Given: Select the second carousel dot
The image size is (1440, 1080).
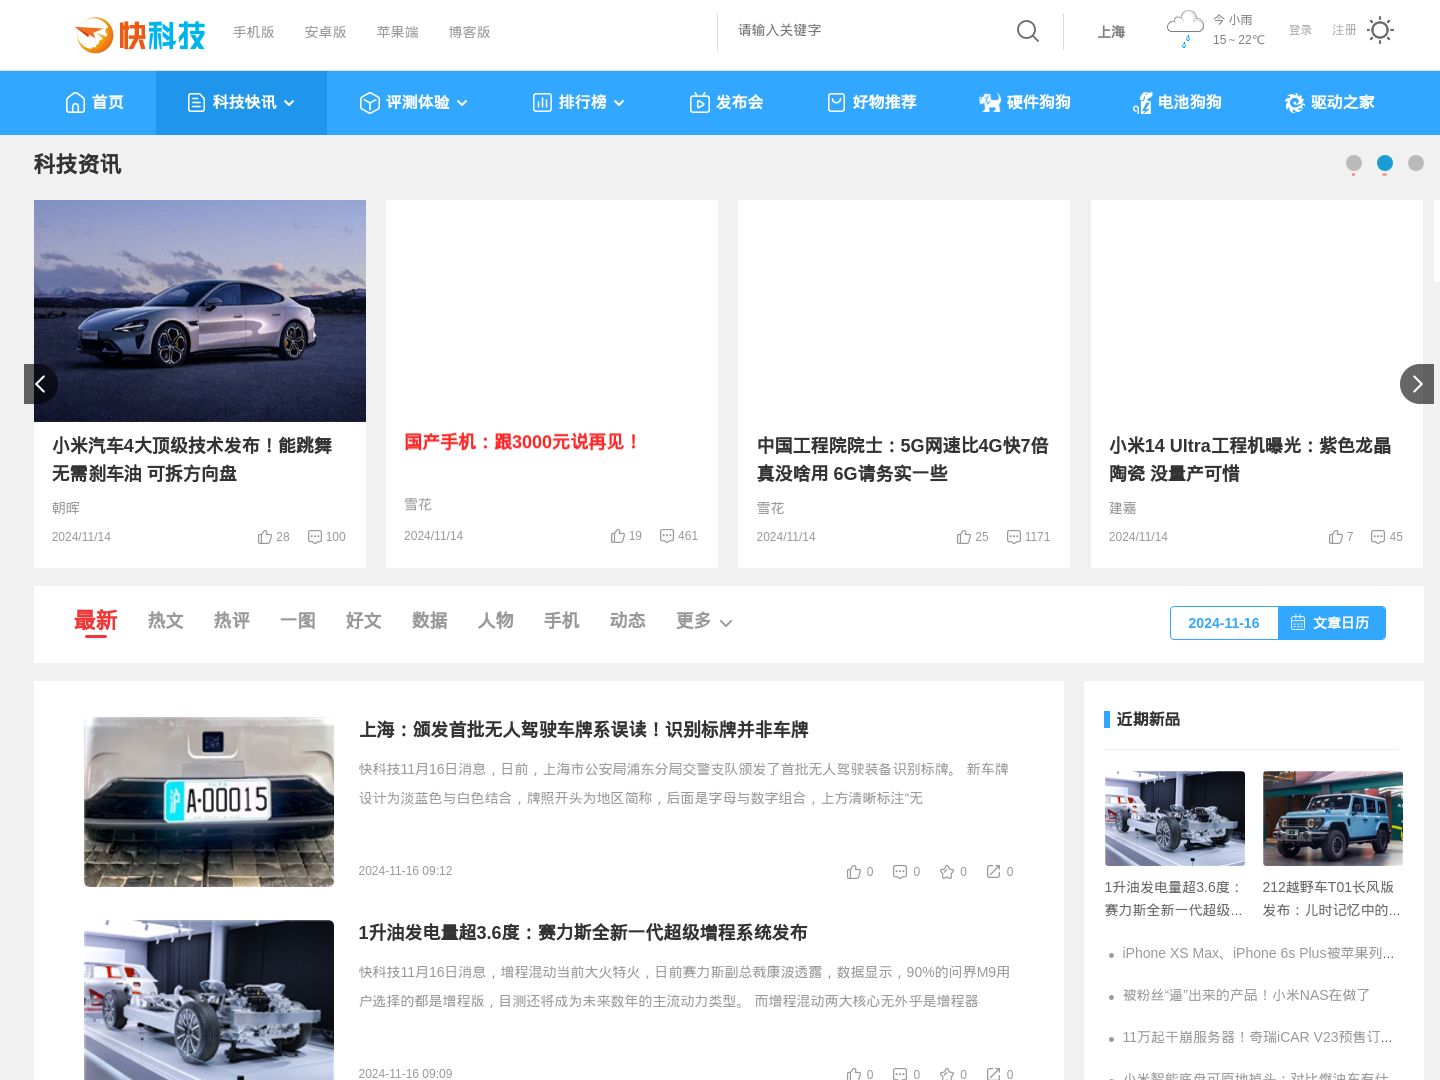Looking at the screenshot, I should coord(1385,163).
